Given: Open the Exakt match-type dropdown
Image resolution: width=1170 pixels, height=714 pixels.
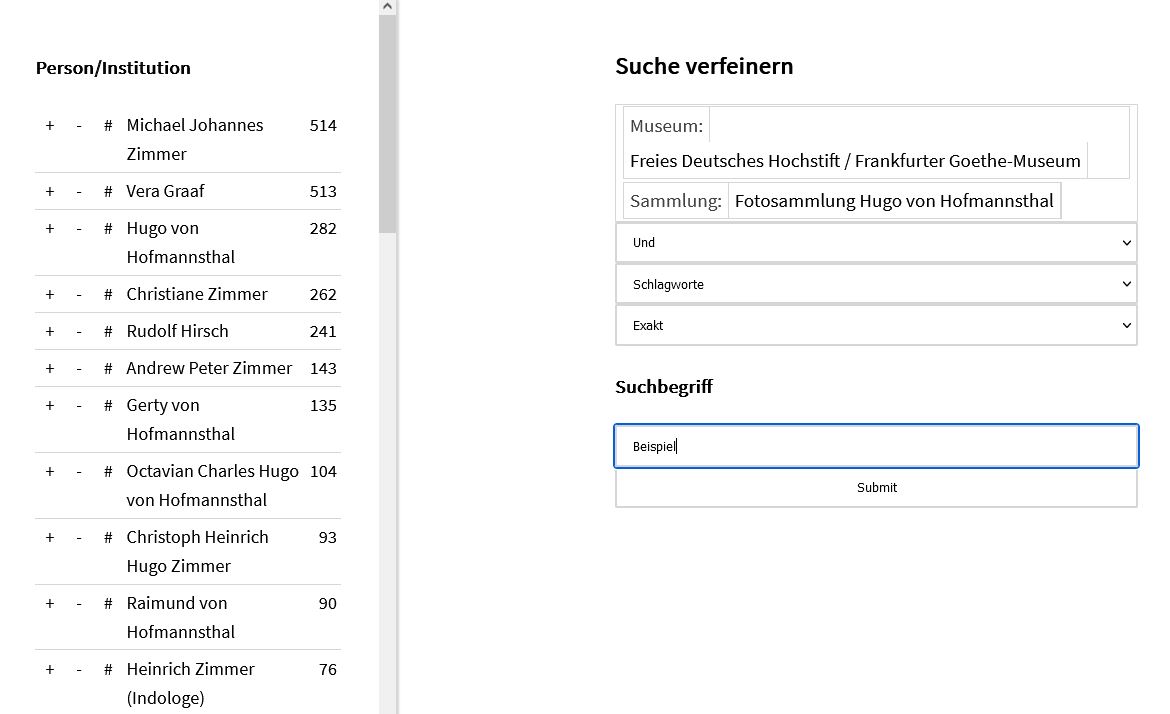Looking at the screenshot, I should tap(876, 325).
